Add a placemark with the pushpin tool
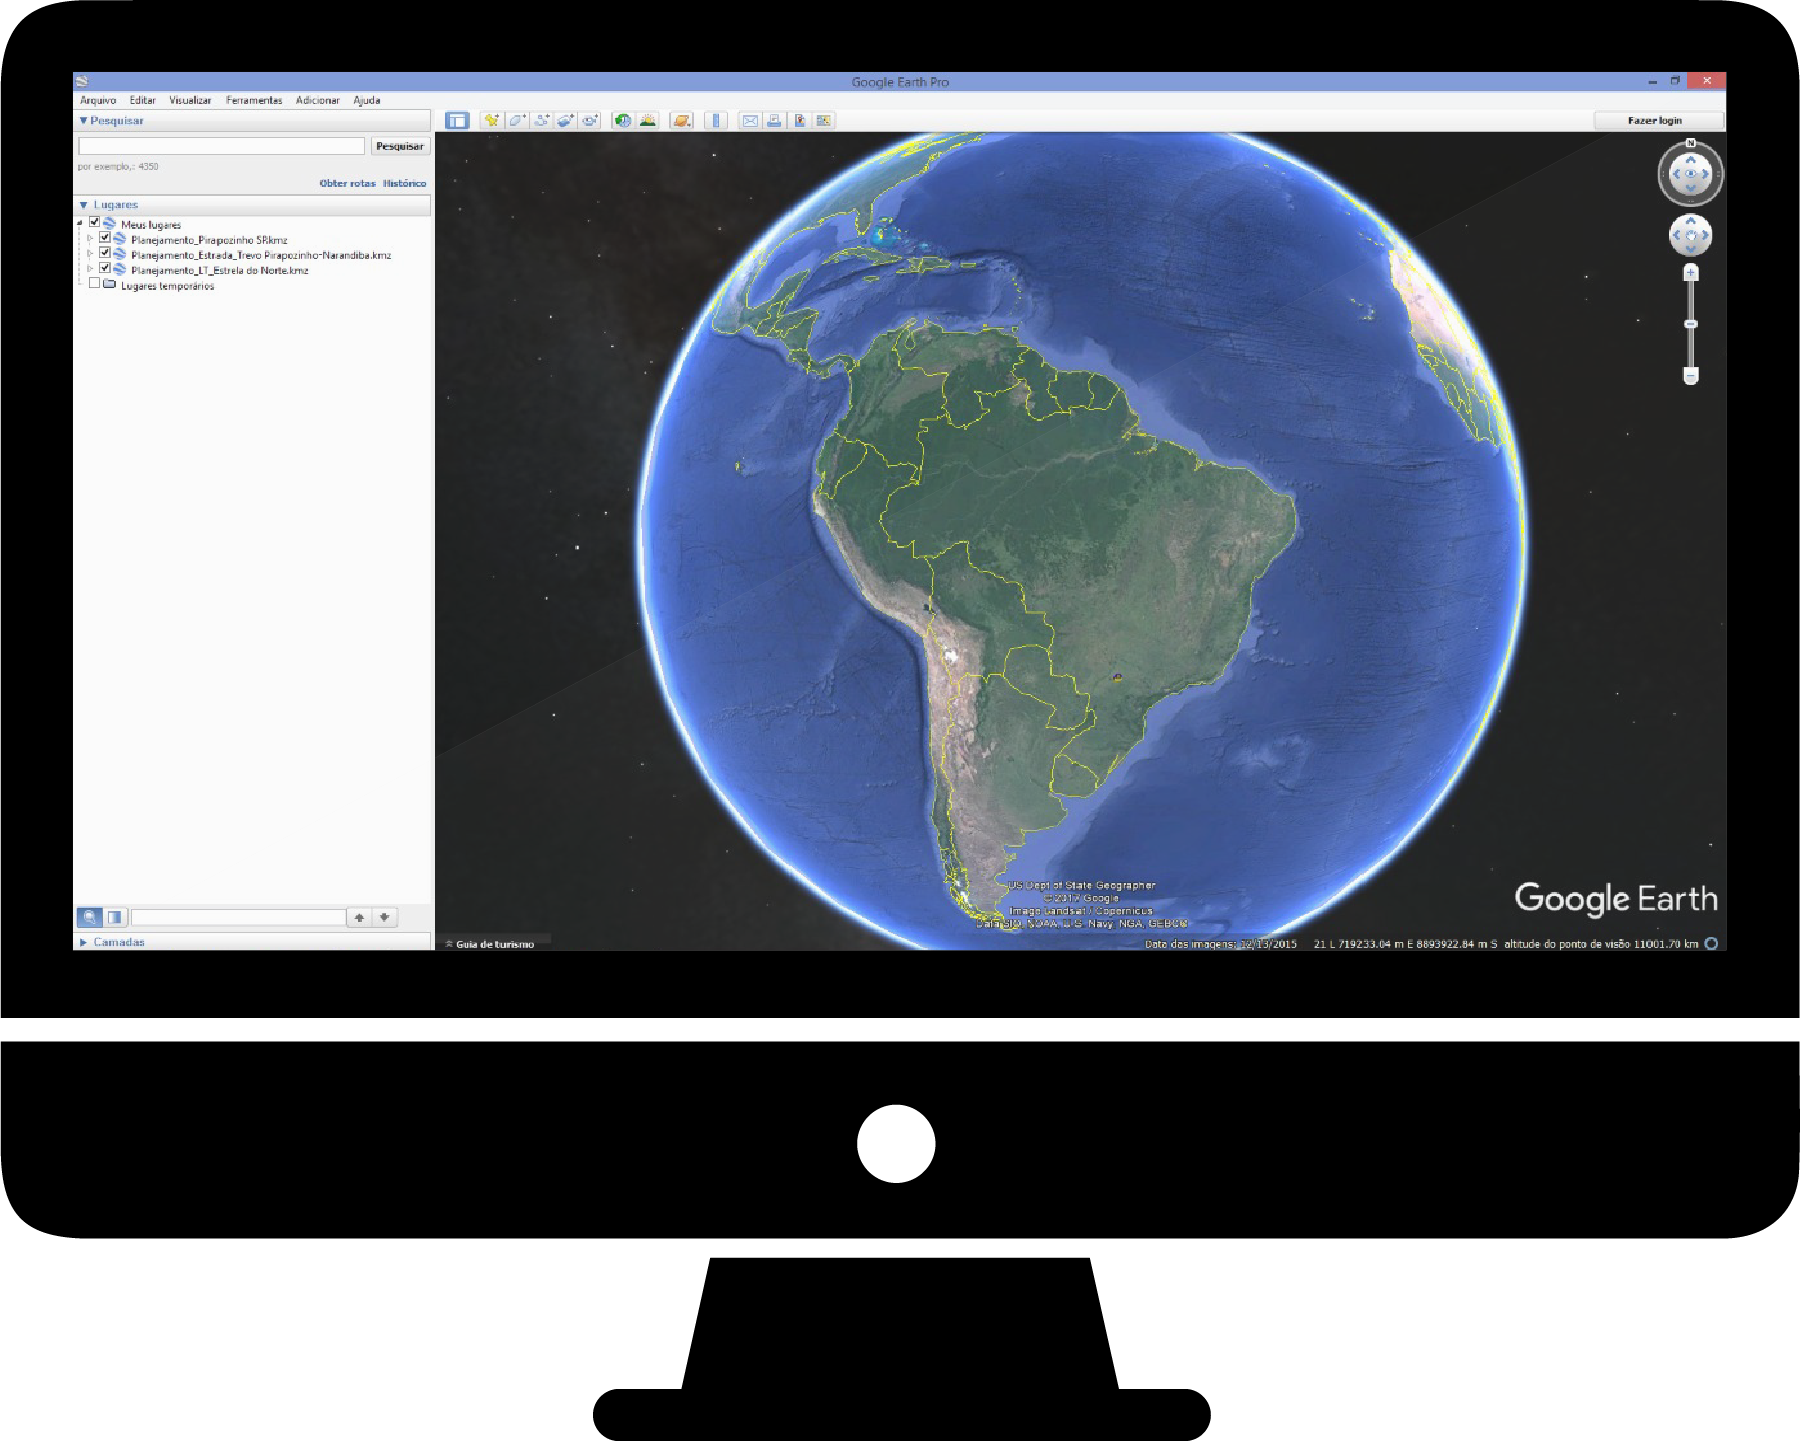 [492, 120]
